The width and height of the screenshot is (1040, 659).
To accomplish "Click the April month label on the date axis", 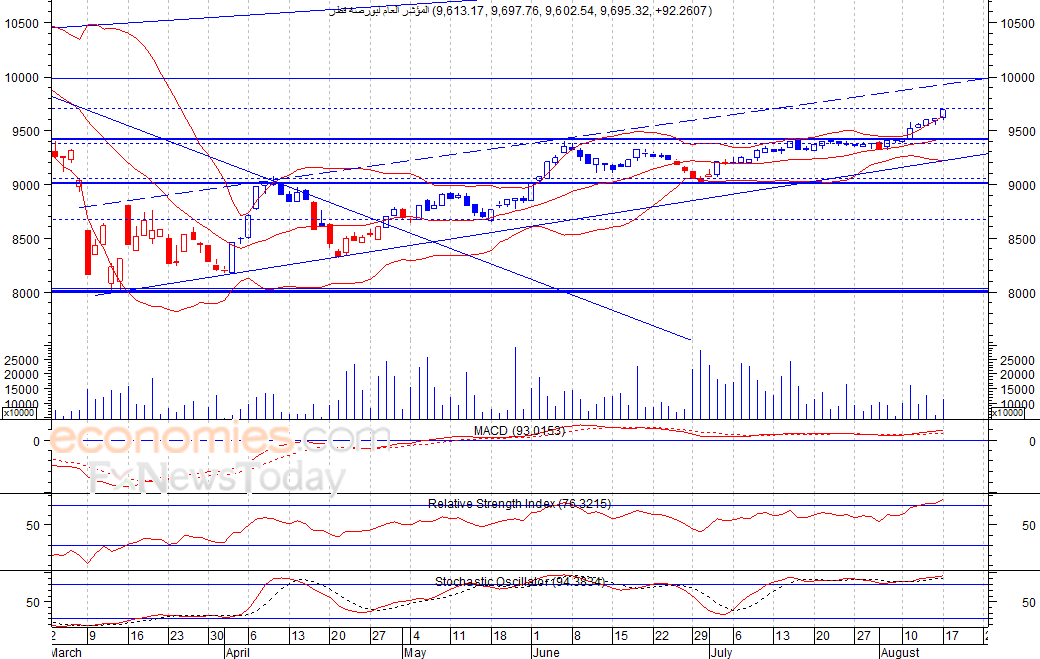I will point(237,652).
